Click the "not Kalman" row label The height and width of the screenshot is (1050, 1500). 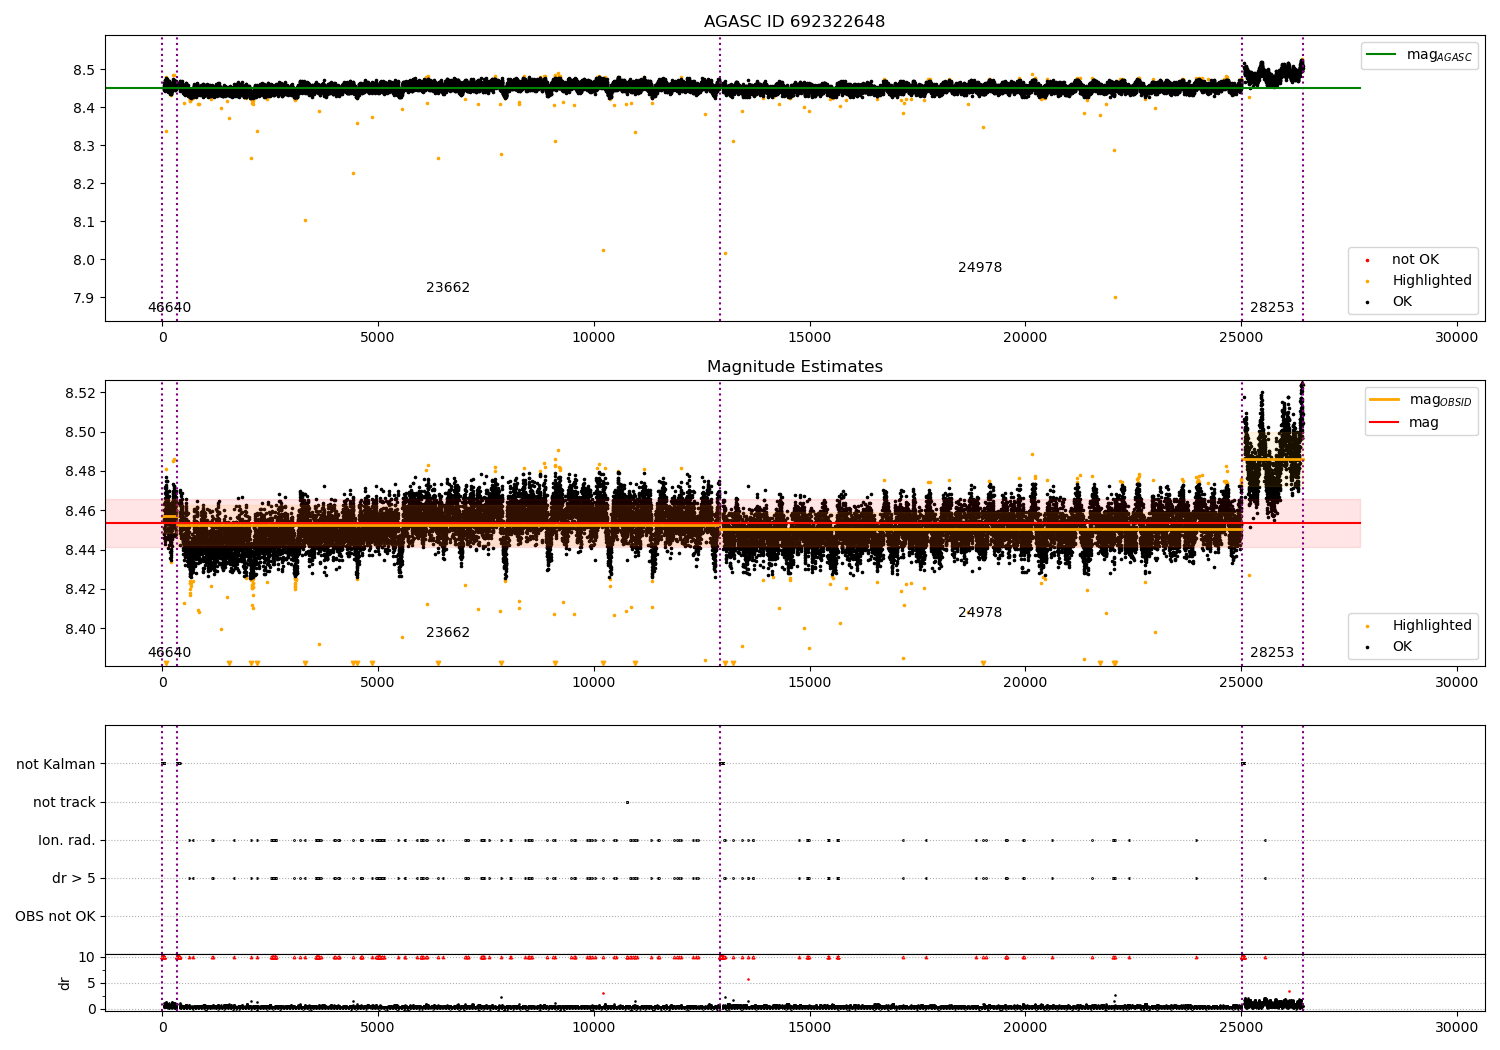click(x=56, y=765)
